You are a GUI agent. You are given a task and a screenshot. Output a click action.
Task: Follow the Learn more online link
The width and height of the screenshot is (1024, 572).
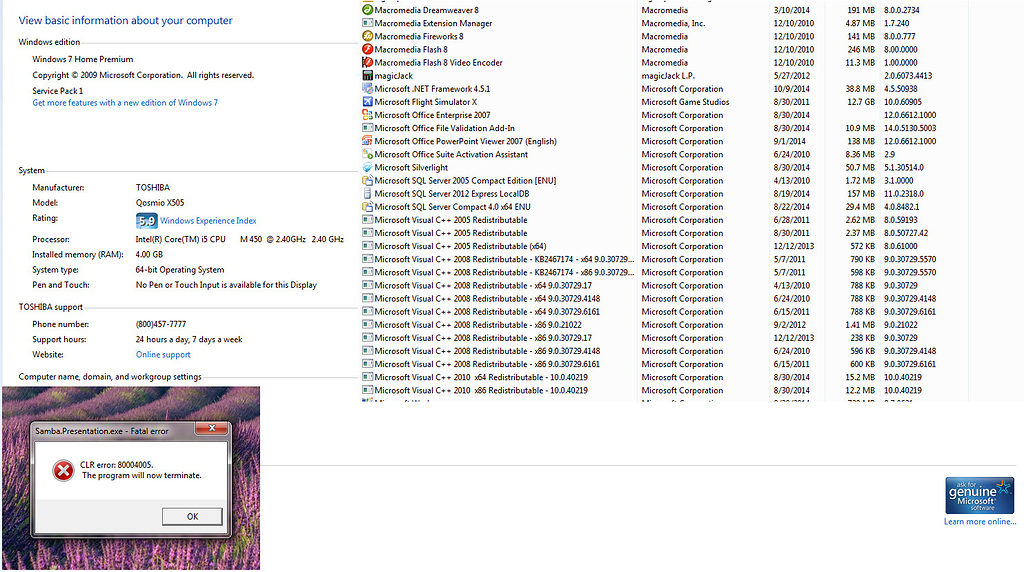point(980,522)
